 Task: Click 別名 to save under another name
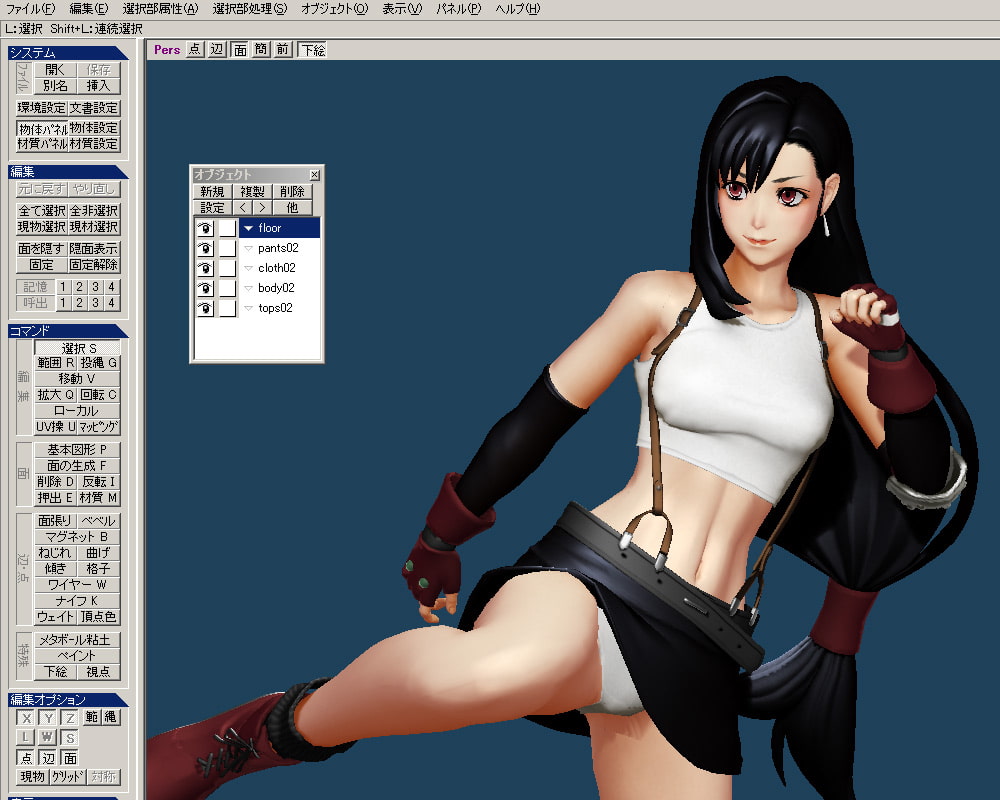pos(55,85)
